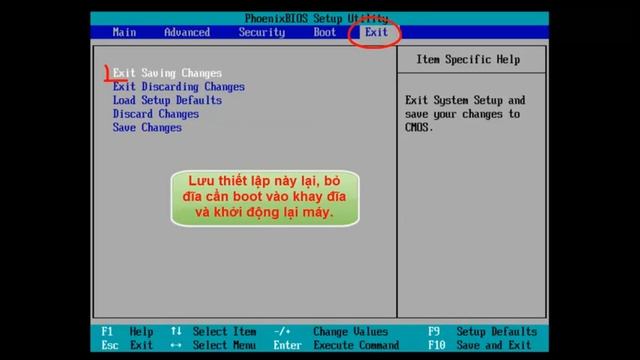Click the Esc Exit legend entry
Image resolution: width=640 pixels, height=360 pixels.
(x=127, y=345)
